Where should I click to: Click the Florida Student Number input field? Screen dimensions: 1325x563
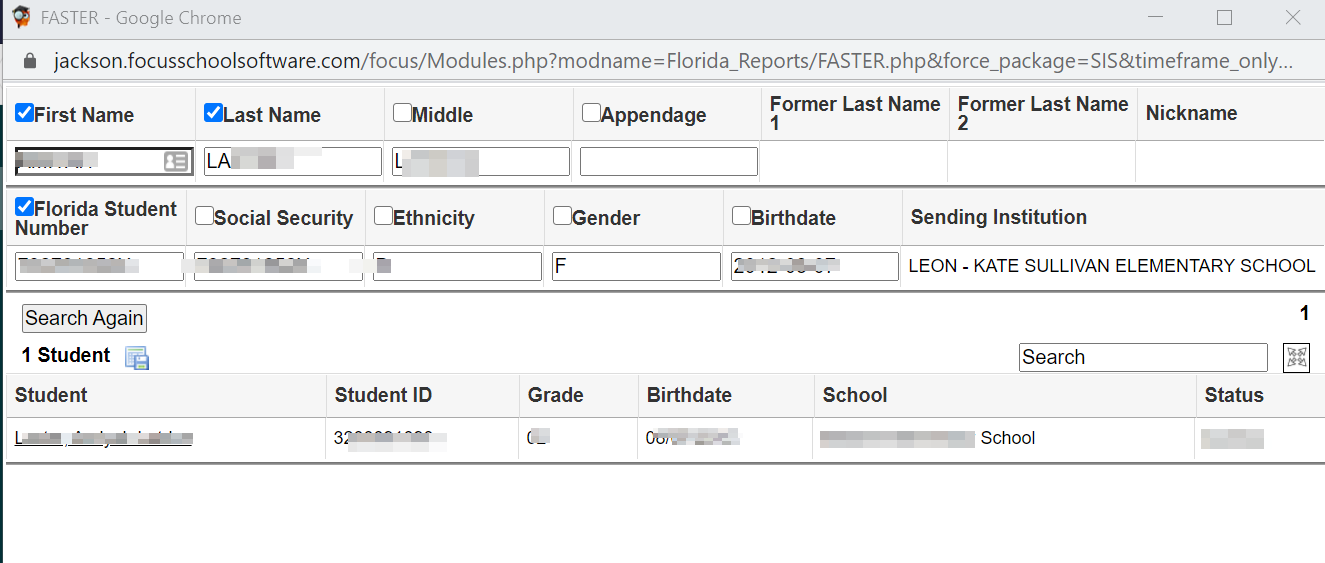(99, 266)
